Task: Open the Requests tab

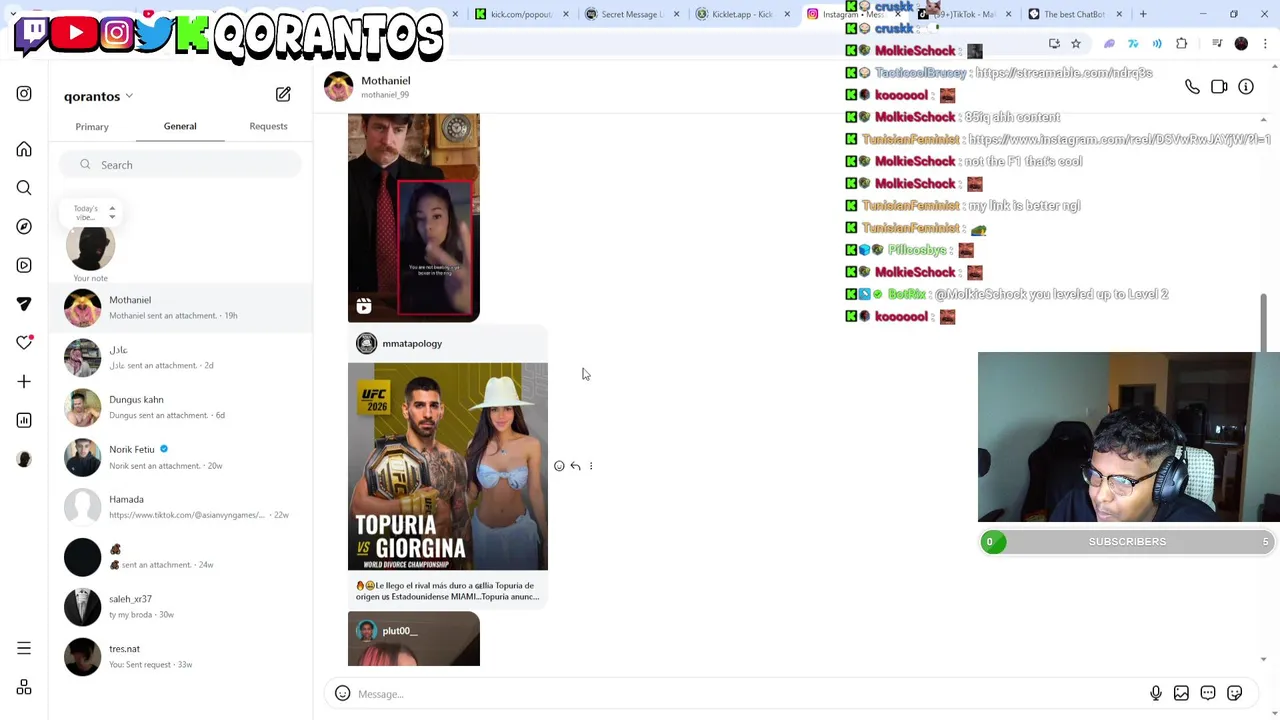Action: (x=268, y=126)
